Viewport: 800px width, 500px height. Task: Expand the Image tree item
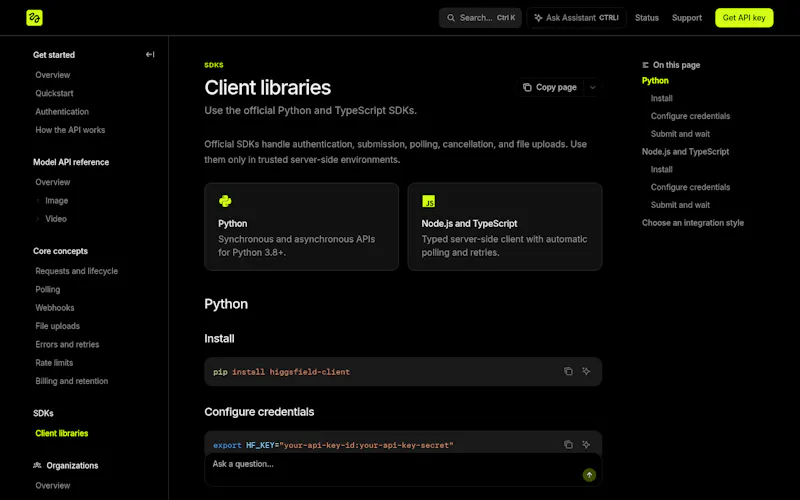(38, 201)
